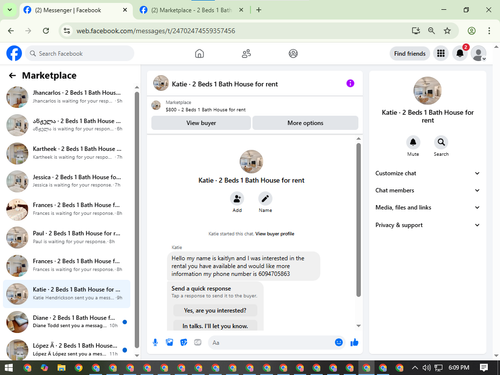Viewport: 500px width, 375px height.
Task: Open the Windows notification center icon
Action: click(x=484, y=368)
